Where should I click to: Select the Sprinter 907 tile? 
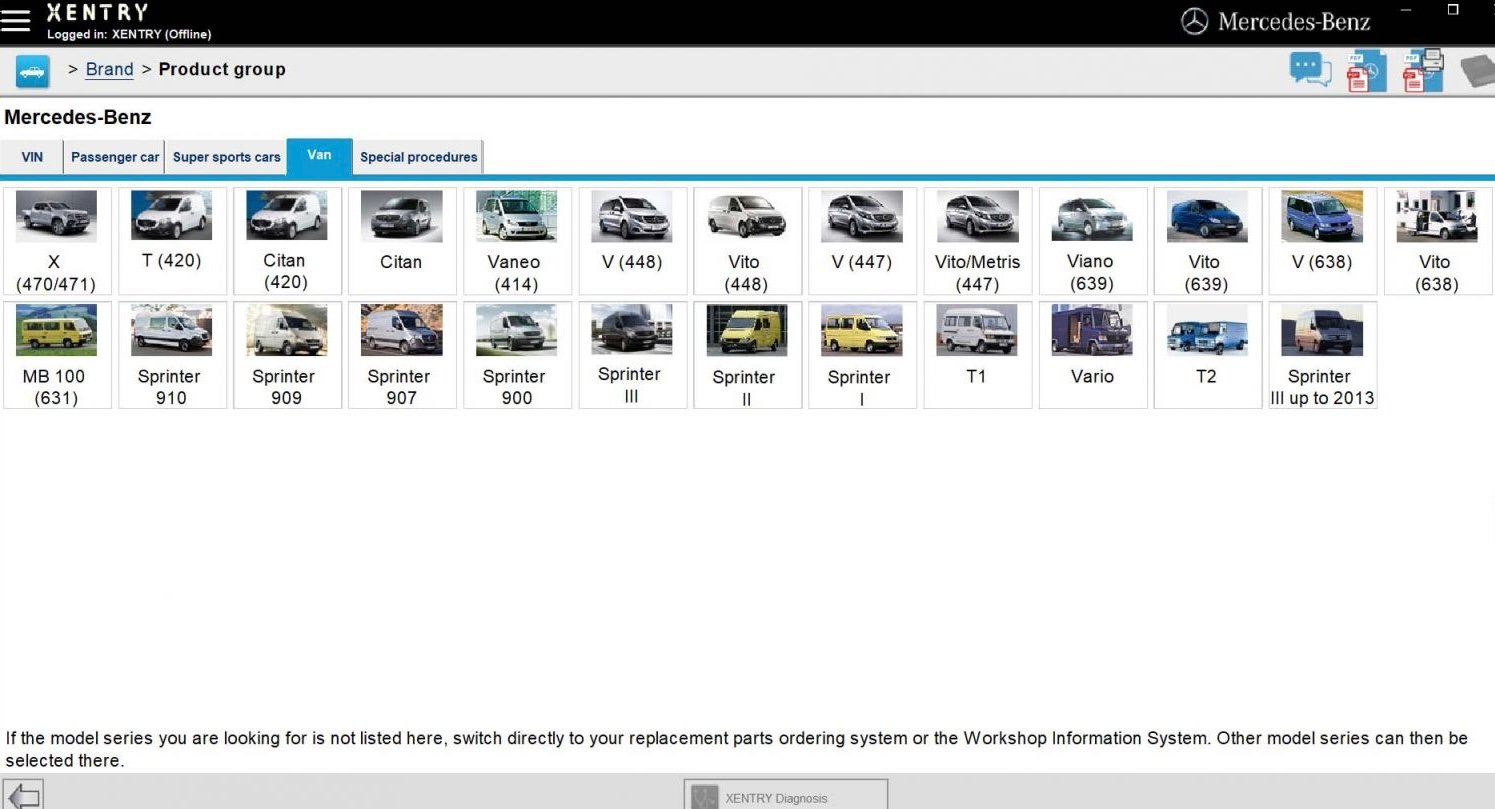(x=402, y=355)
